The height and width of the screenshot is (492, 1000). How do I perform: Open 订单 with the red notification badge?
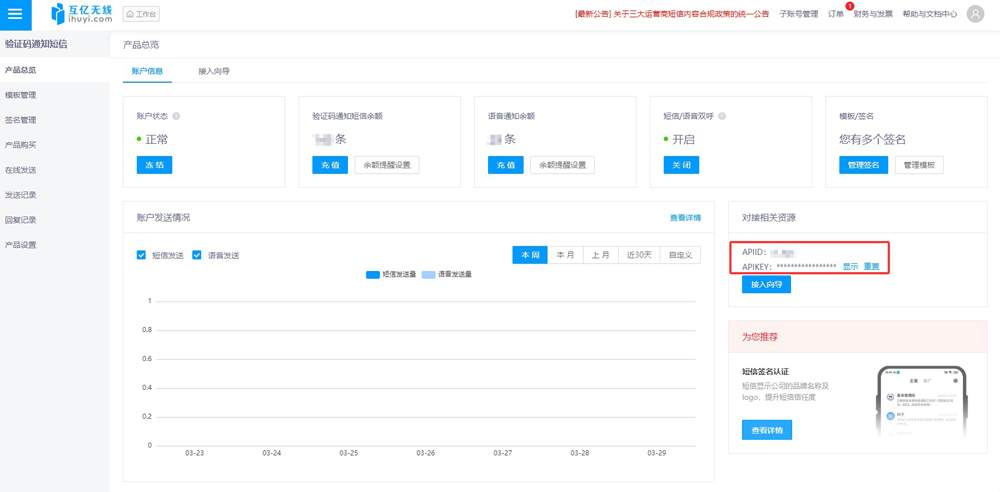click(x=836, y=14)
